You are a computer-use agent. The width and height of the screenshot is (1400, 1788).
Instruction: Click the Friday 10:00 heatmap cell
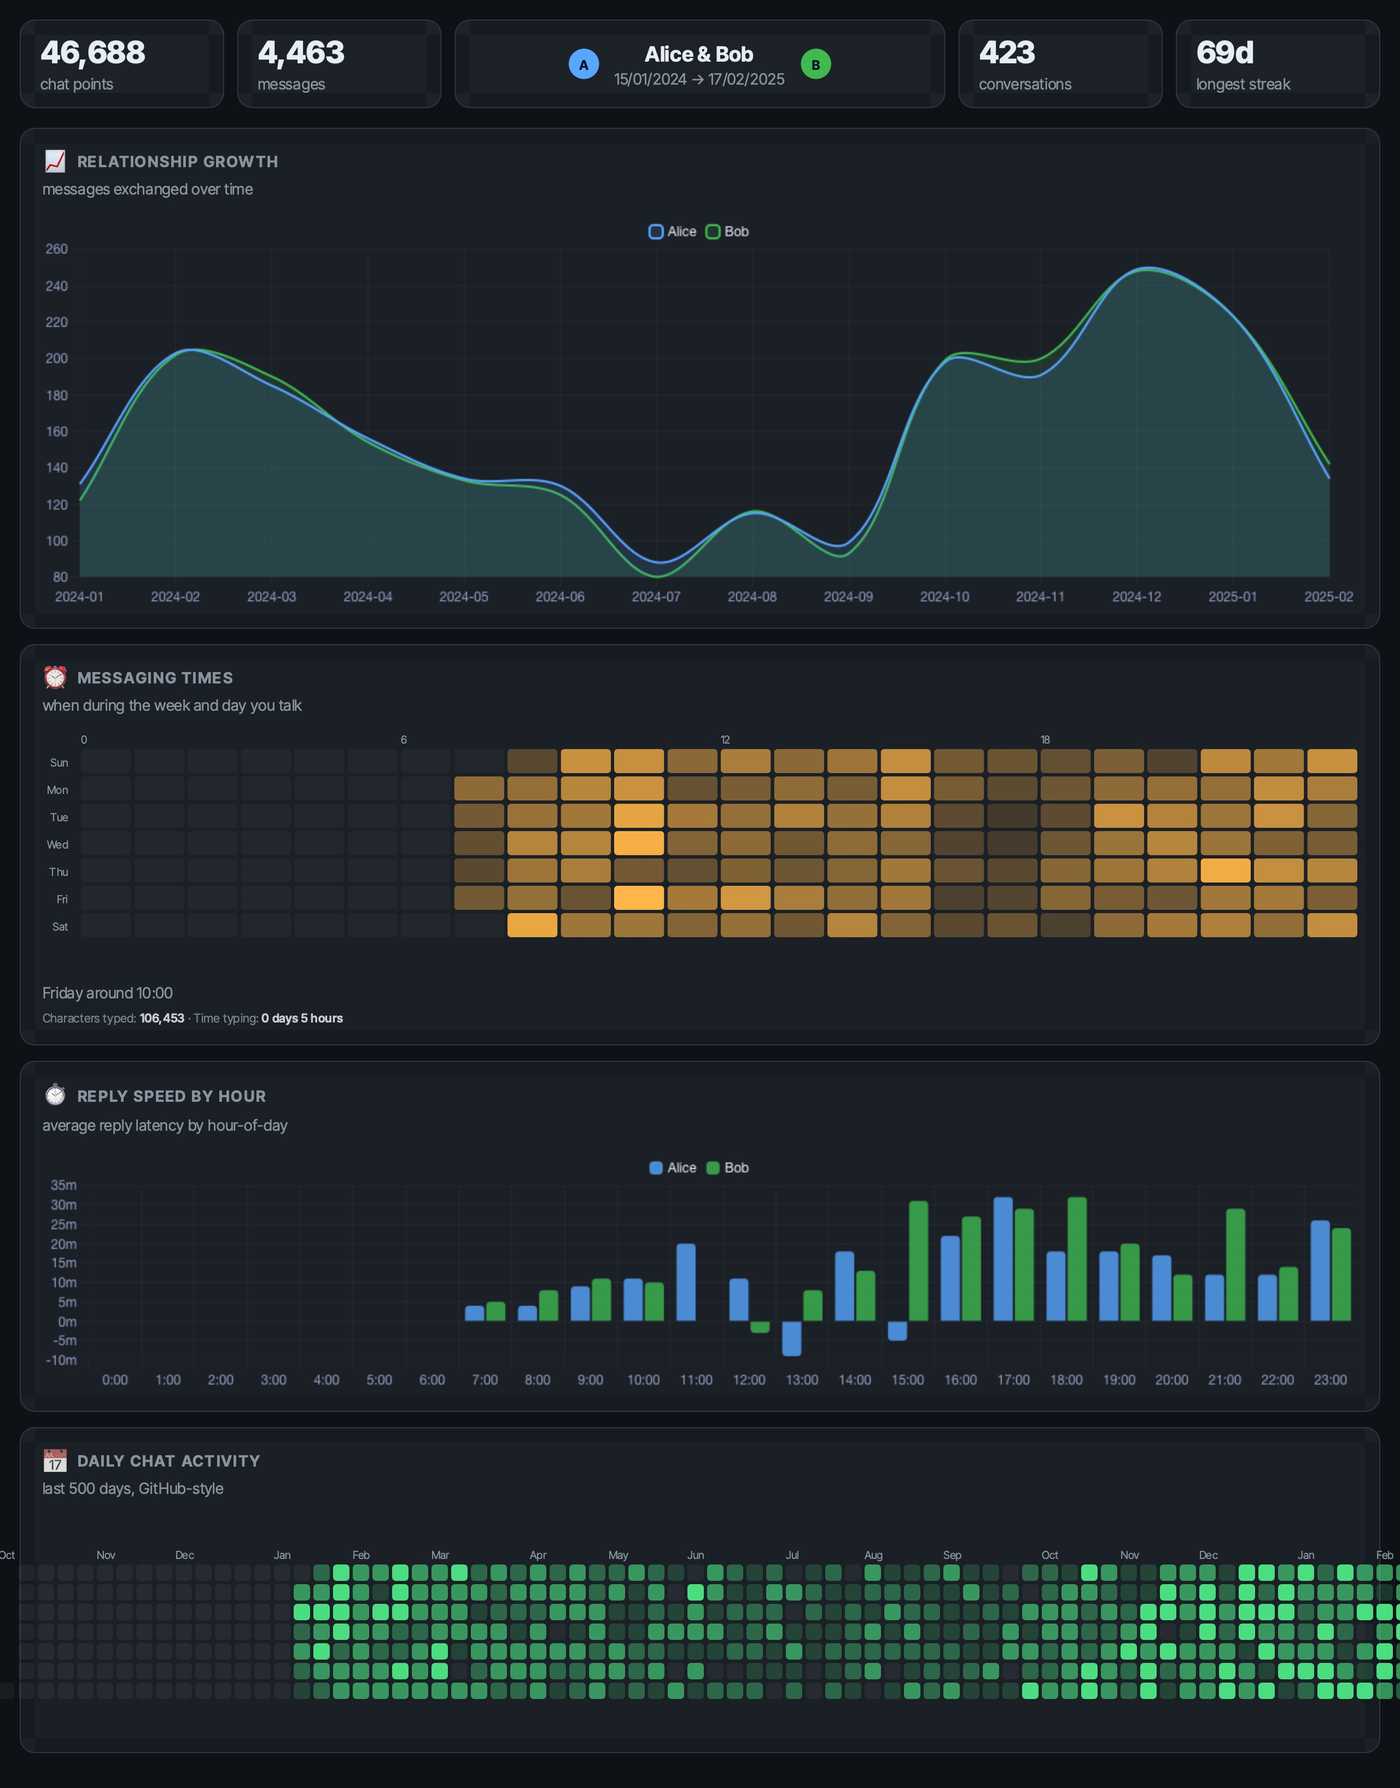point(639,898)
